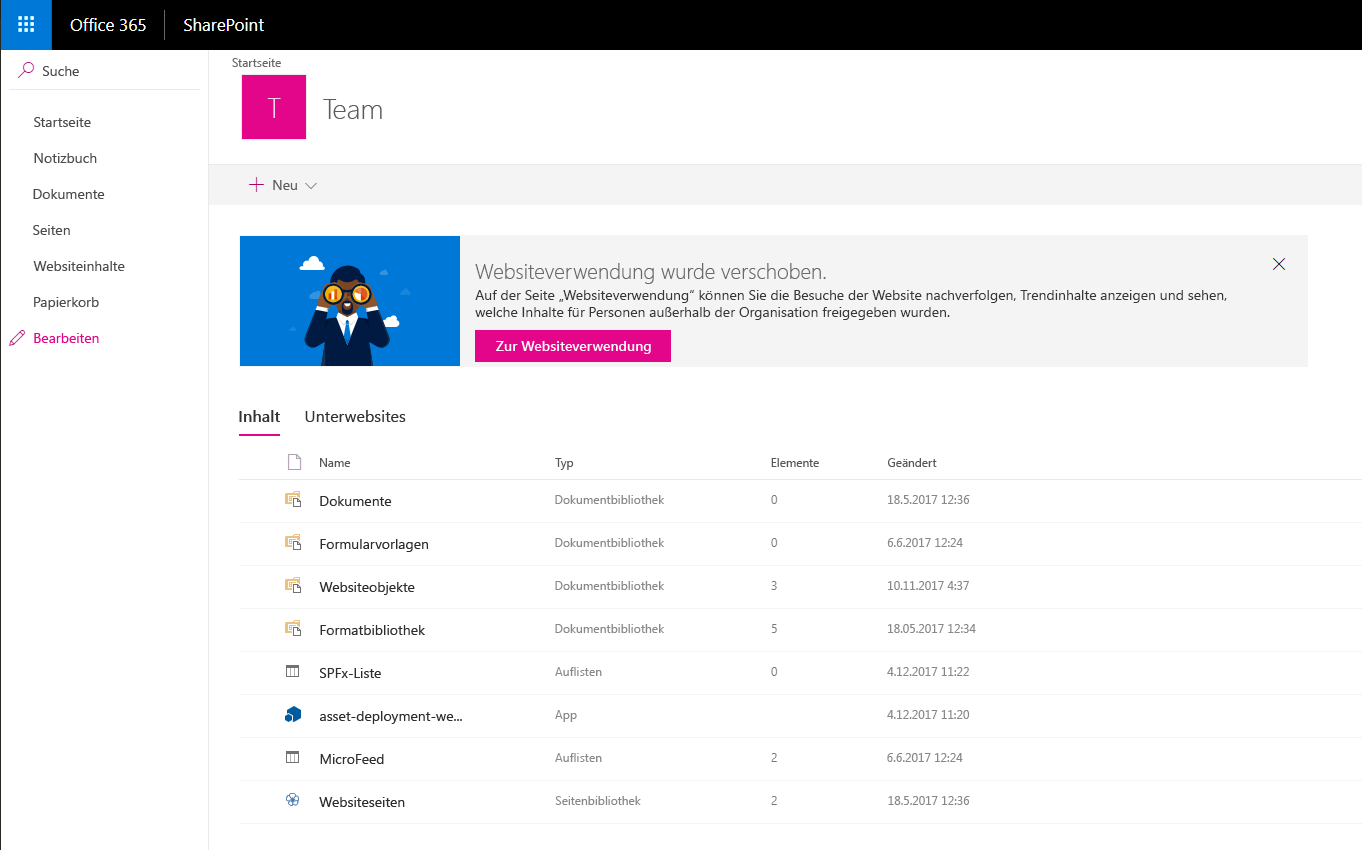
Task: Expand the Neu dropdown chevron
Action: click(x=310, y=185)
